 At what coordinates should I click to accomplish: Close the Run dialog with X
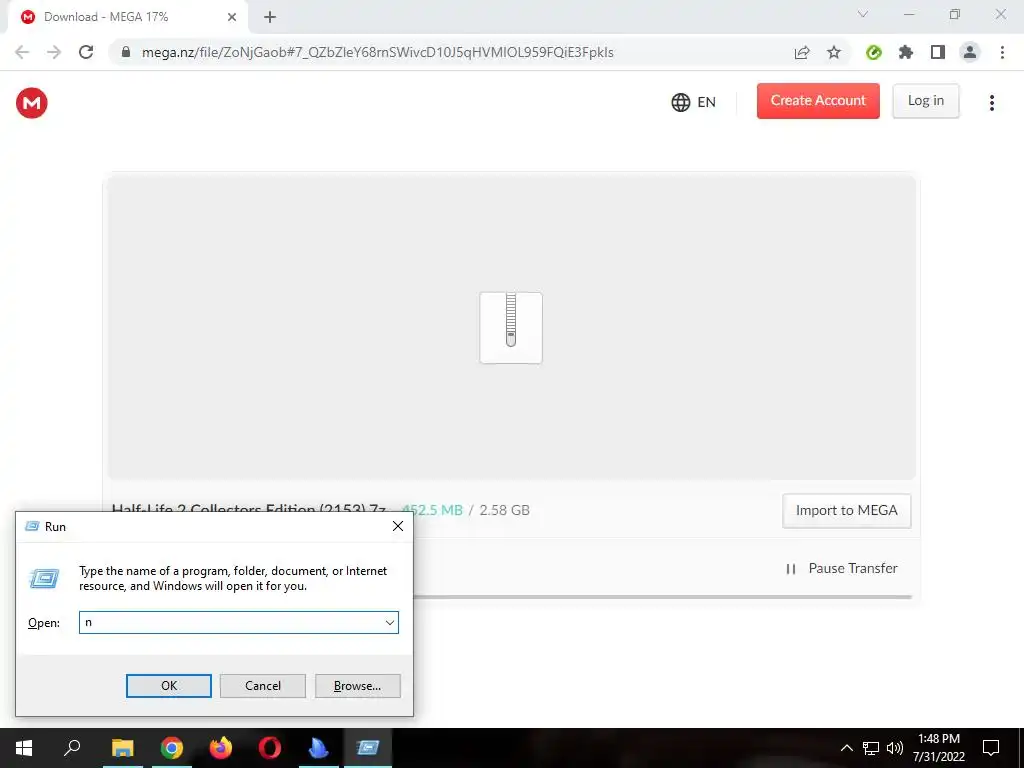click(398, 526)
